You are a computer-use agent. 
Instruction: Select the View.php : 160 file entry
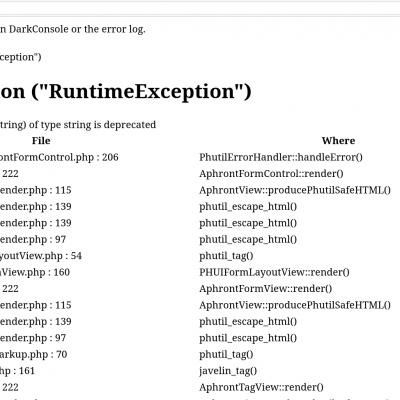[x=35, y=272]
